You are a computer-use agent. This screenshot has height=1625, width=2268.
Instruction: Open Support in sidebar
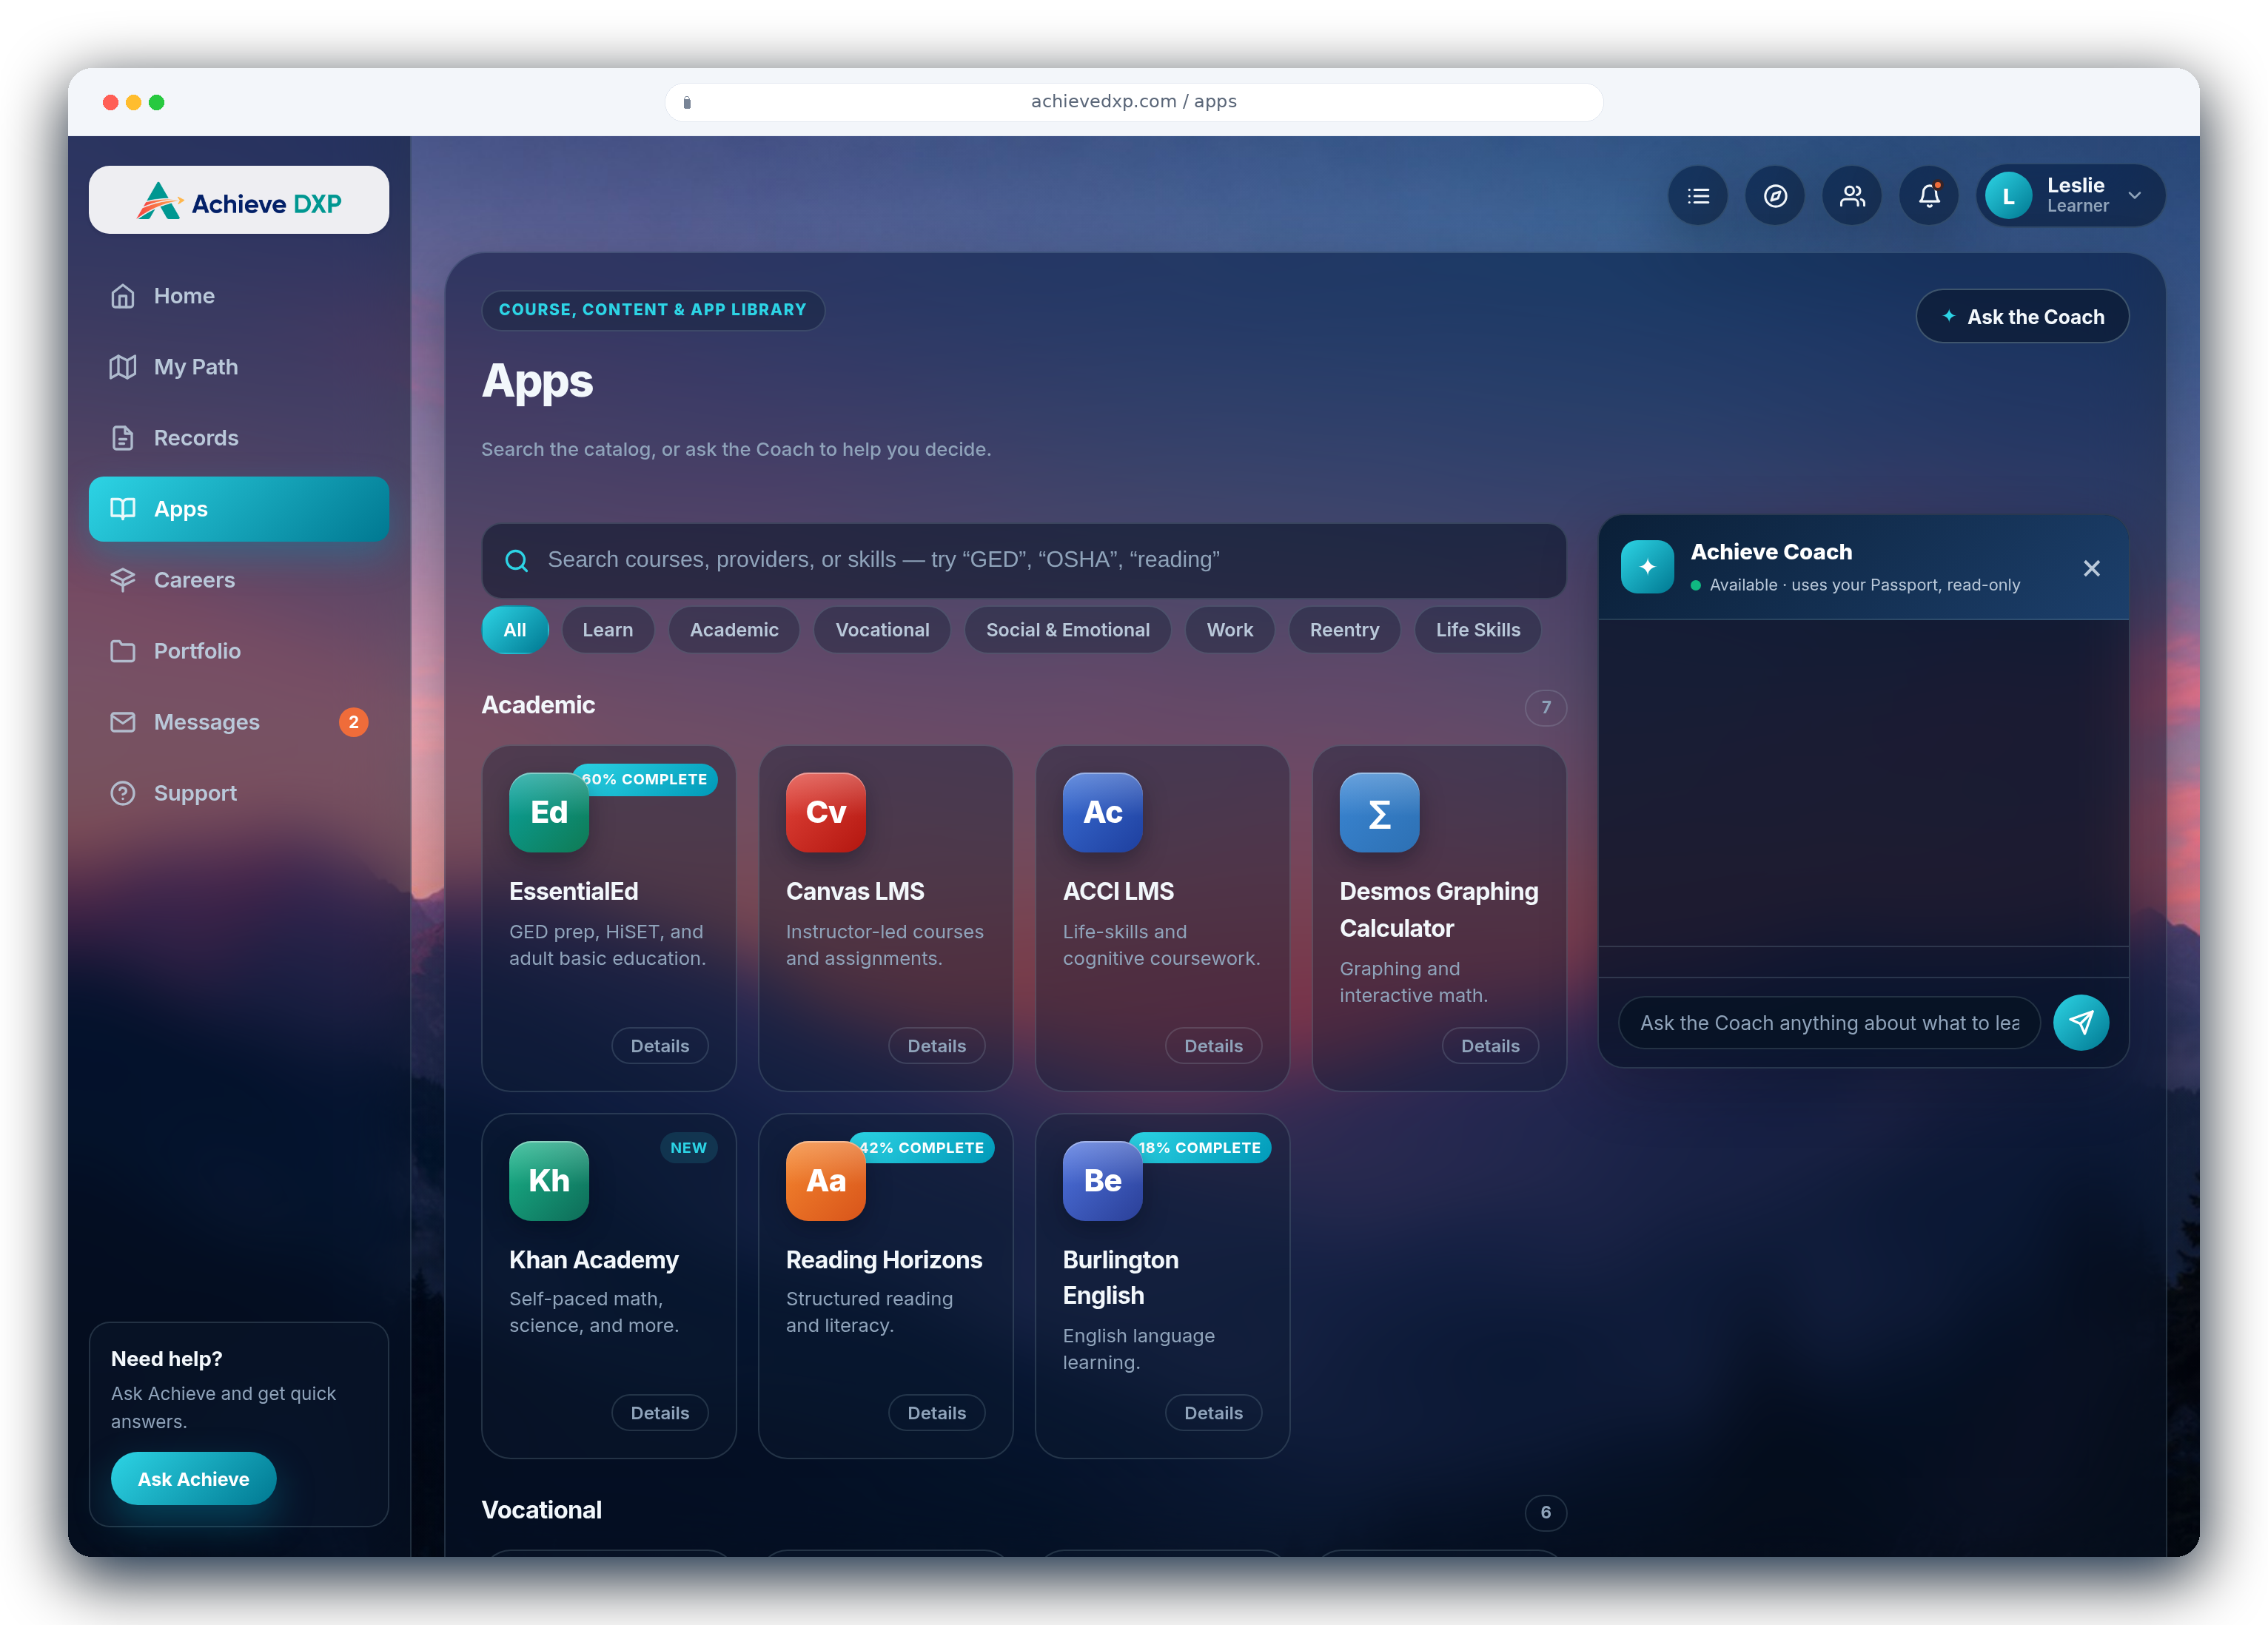(x=239, y=793)
